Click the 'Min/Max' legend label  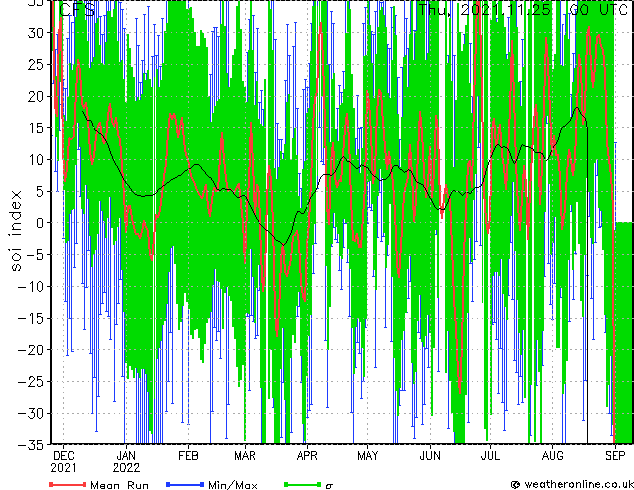(233, 485)
